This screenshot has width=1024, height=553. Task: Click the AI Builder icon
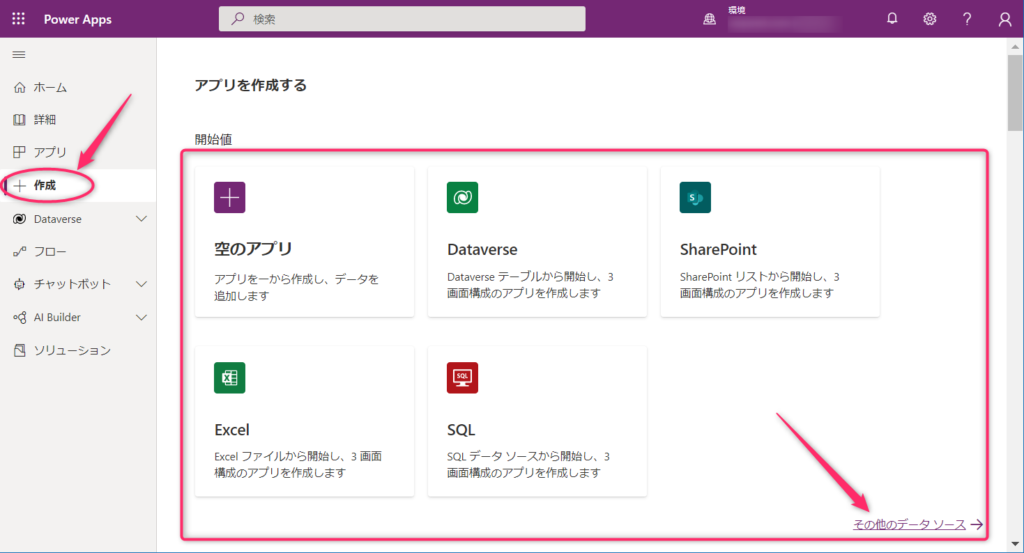(20, 317)
